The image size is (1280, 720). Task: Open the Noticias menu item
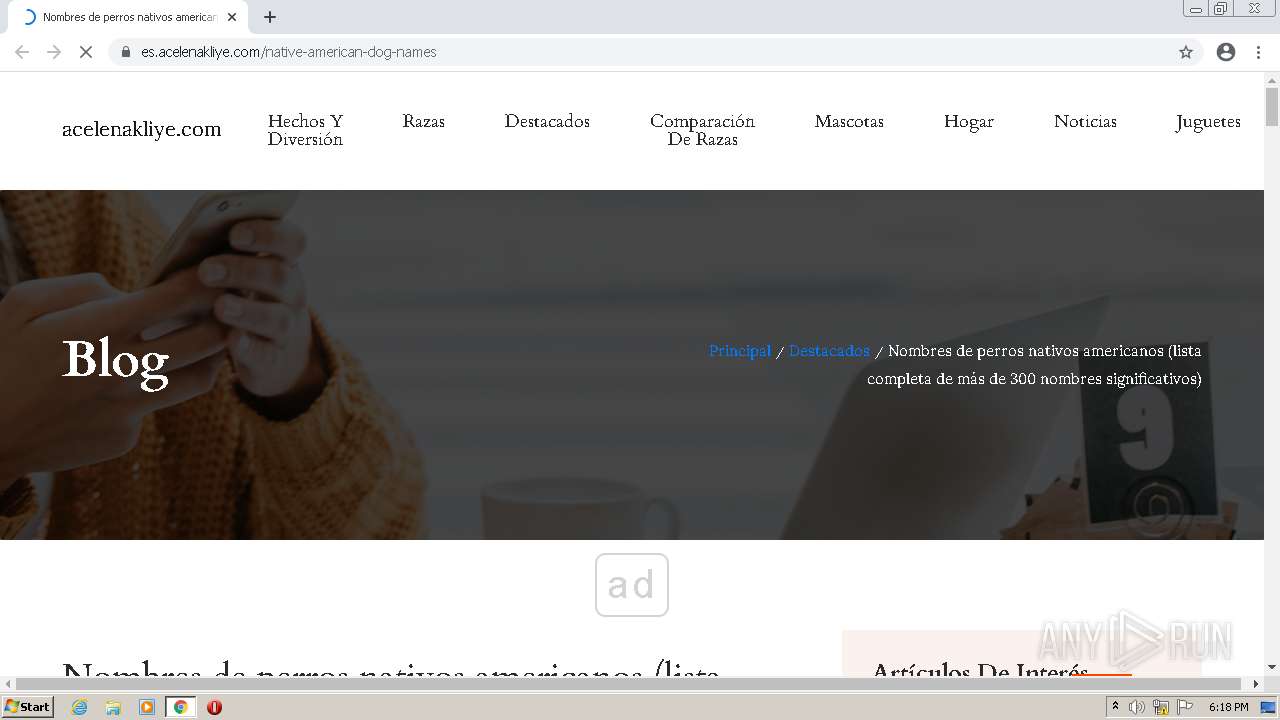click(x=1085, y=121)
